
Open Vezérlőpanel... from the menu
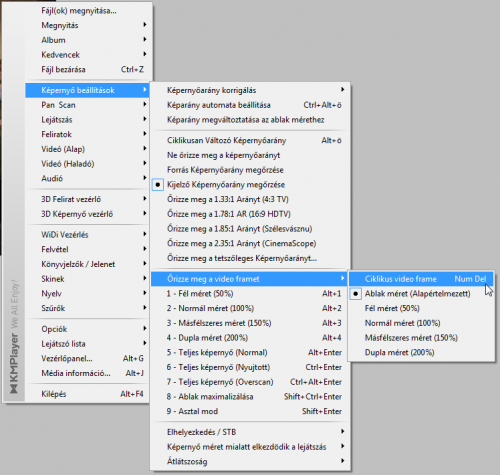pos(87,358)
